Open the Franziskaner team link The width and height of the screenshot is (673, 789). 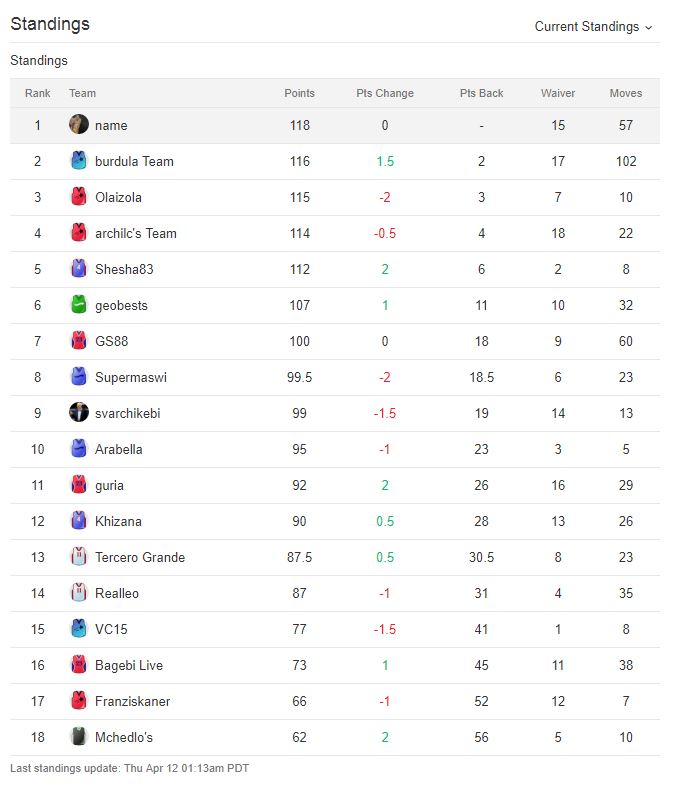point(132,701)
